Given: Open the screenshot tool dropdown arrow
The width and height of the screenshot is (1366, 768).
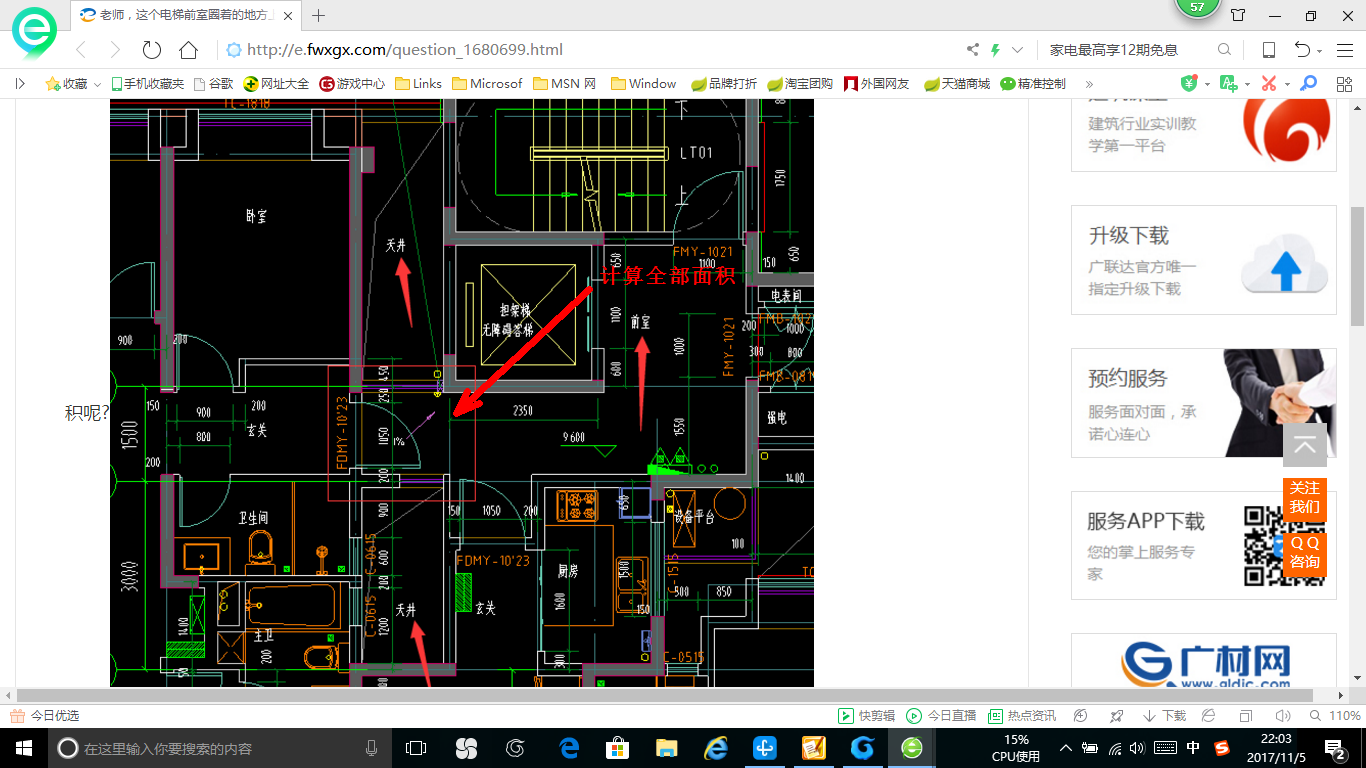Looking at the screenshot, I should click(1287, 85).
